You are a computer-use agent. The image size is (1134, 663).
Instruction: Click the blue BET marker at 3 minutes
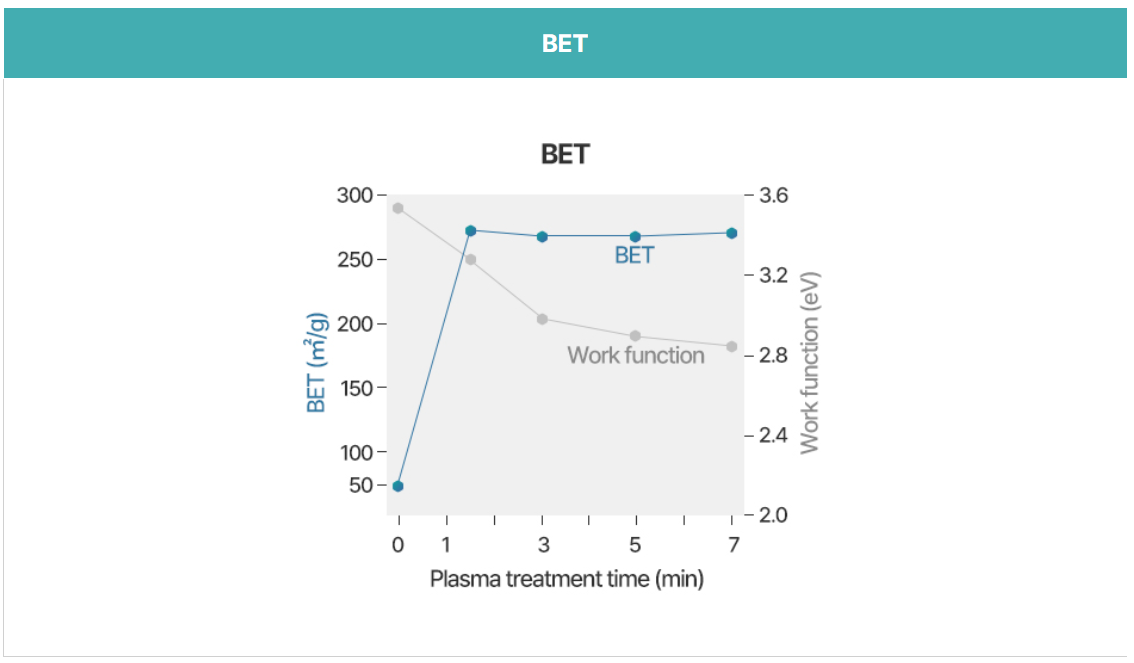coord(542,236)
